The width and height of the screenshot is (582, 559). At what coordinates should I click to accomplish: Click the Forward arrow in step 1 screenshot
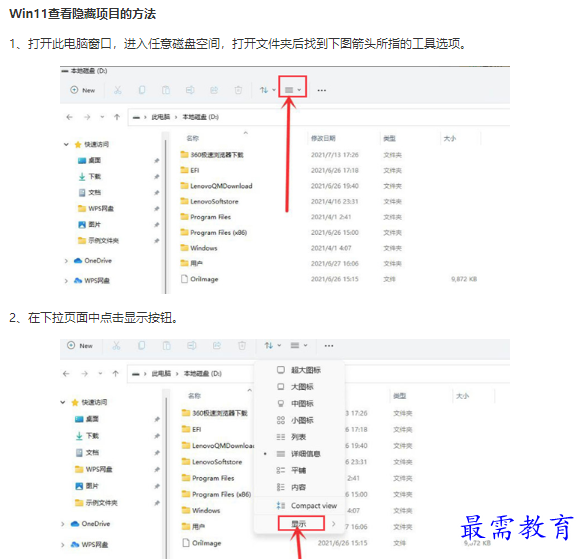(x=87, y=117)
